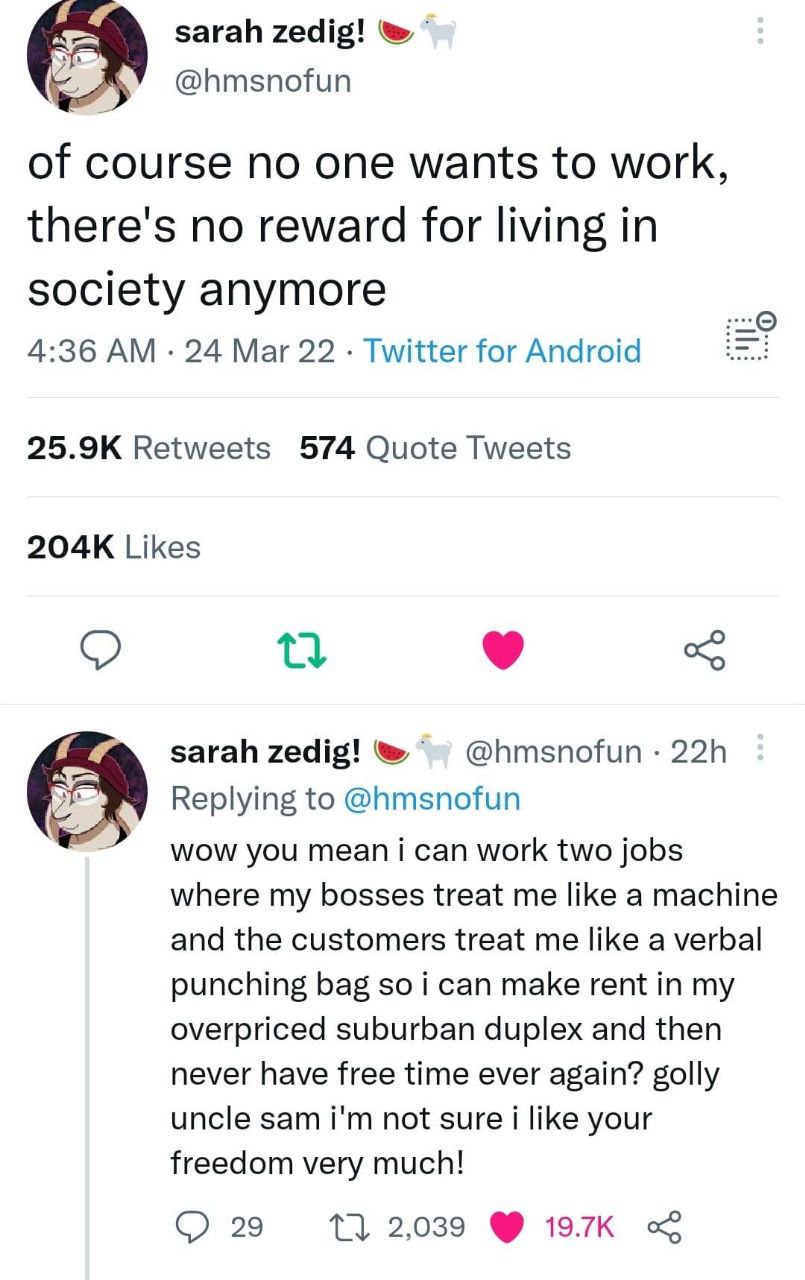Retweet the reply tweet showing 2,039
This screenshot has width=805, height=1280.
point(339,1226)
